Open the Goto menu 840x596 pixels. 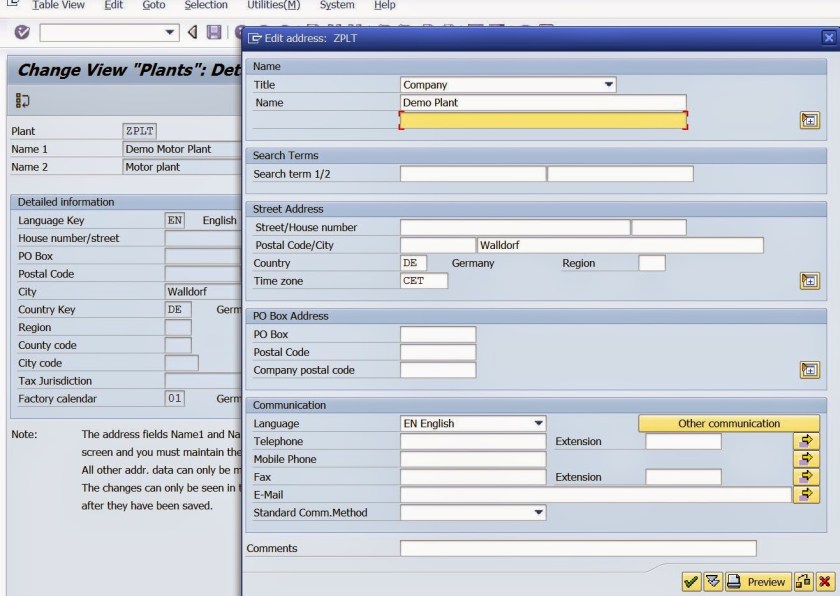tap(154, 5)
